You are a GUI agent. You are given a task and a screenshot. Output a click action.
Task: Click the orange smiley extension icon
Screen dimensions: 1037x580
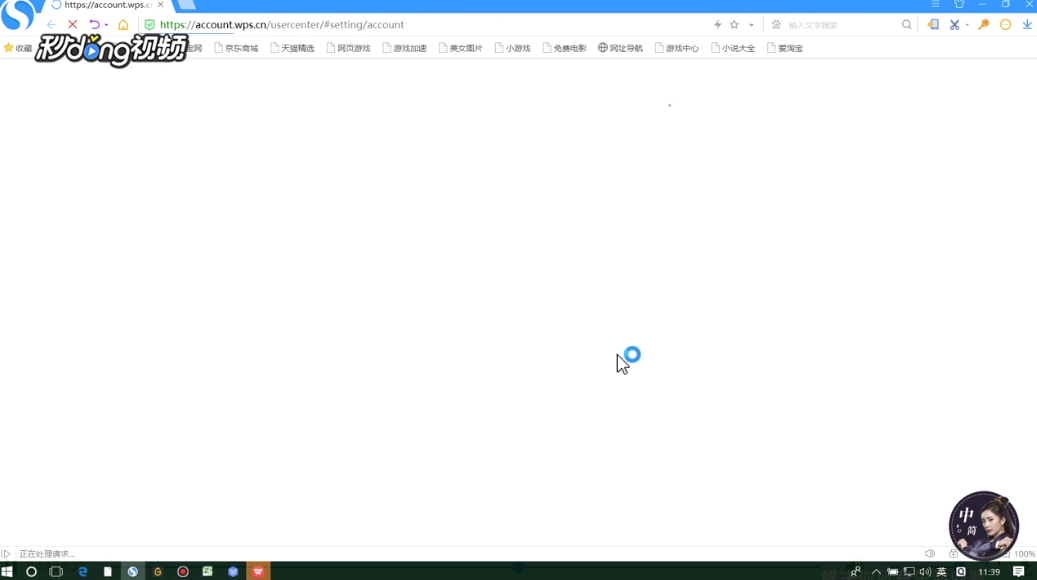(x=1005, y=24)
